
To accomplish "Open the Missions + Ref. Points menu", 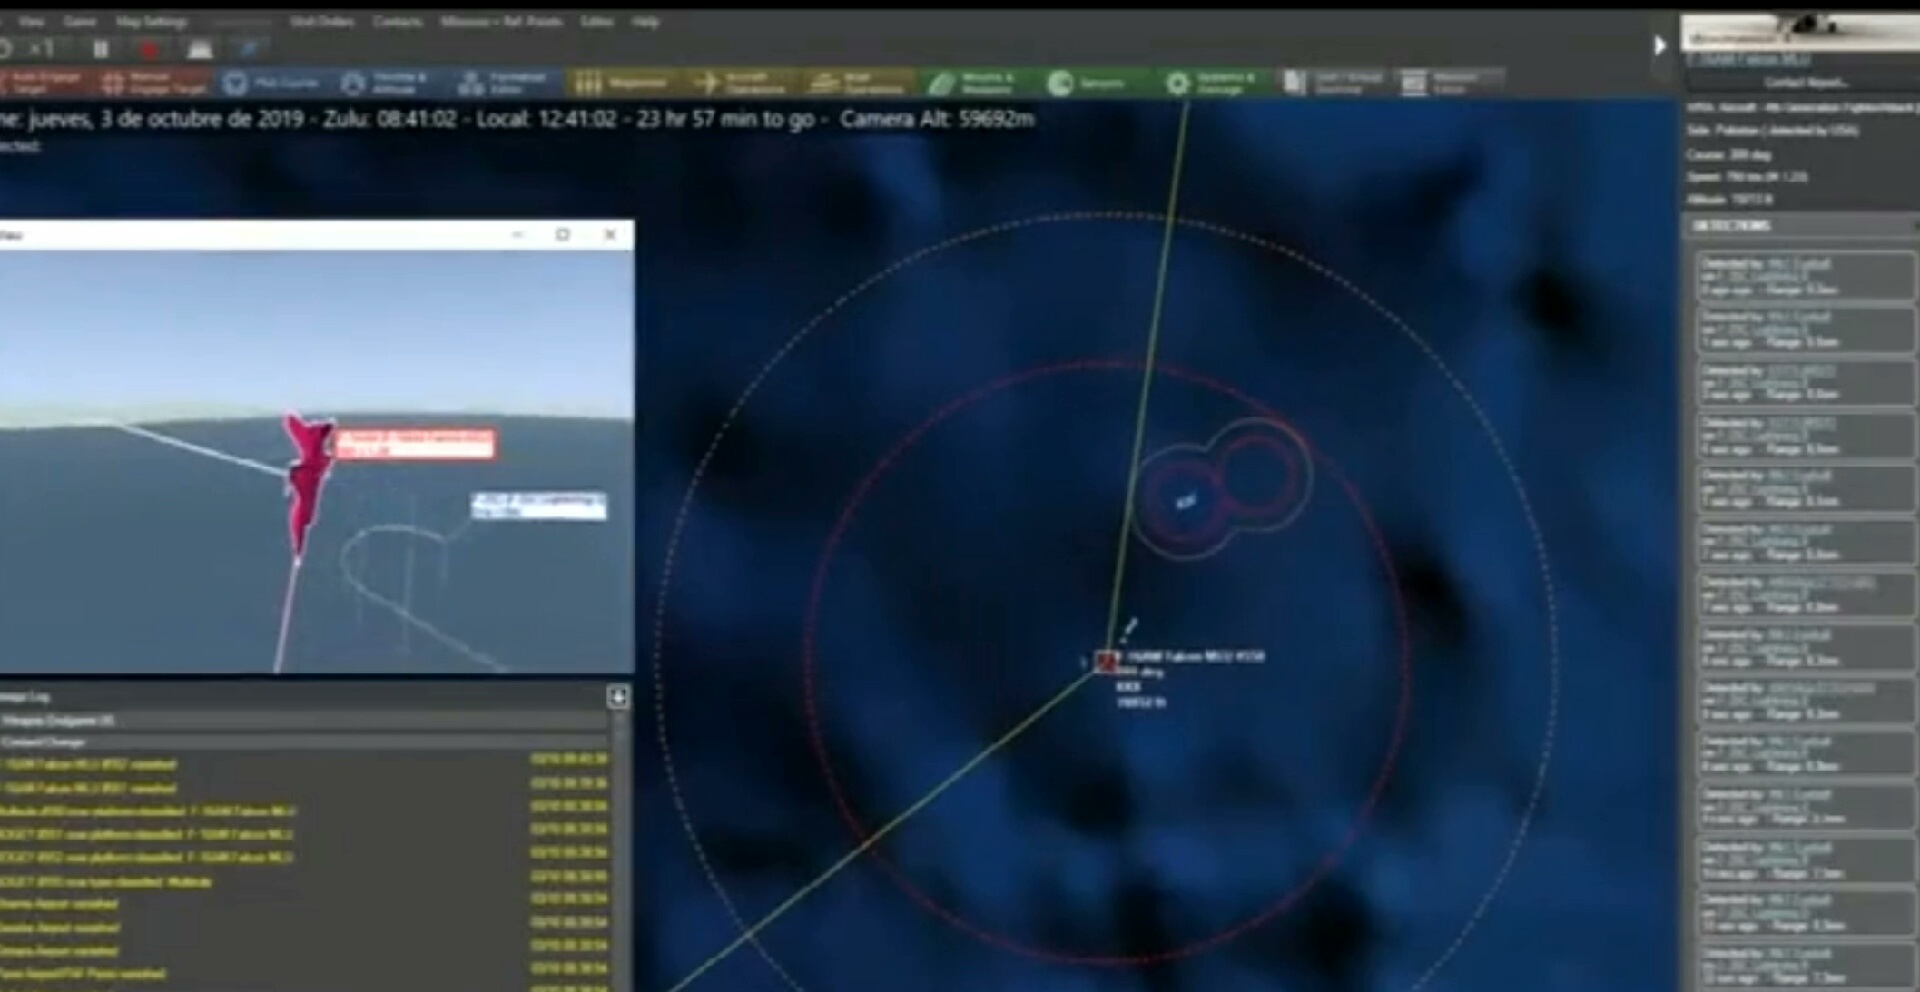I will pyautogui.click(x=501, y=21).
